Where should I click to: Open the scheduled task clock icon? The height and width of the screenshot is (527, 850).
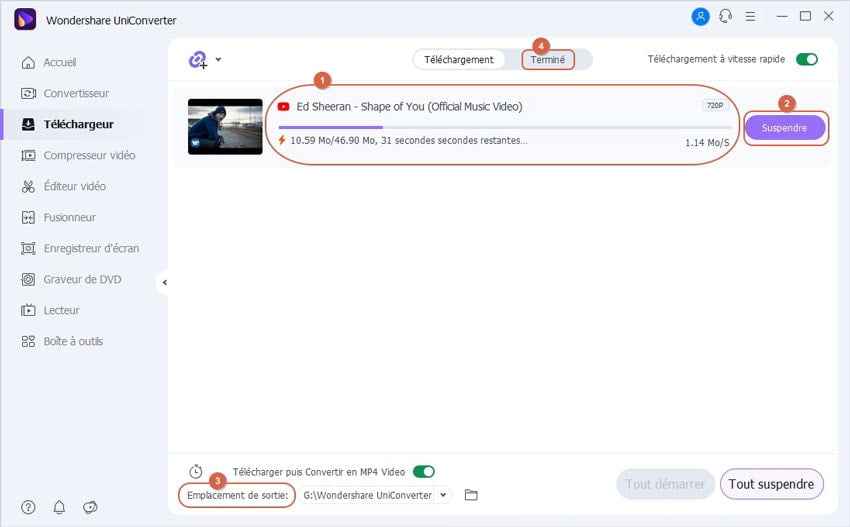[x=196, y=471]
